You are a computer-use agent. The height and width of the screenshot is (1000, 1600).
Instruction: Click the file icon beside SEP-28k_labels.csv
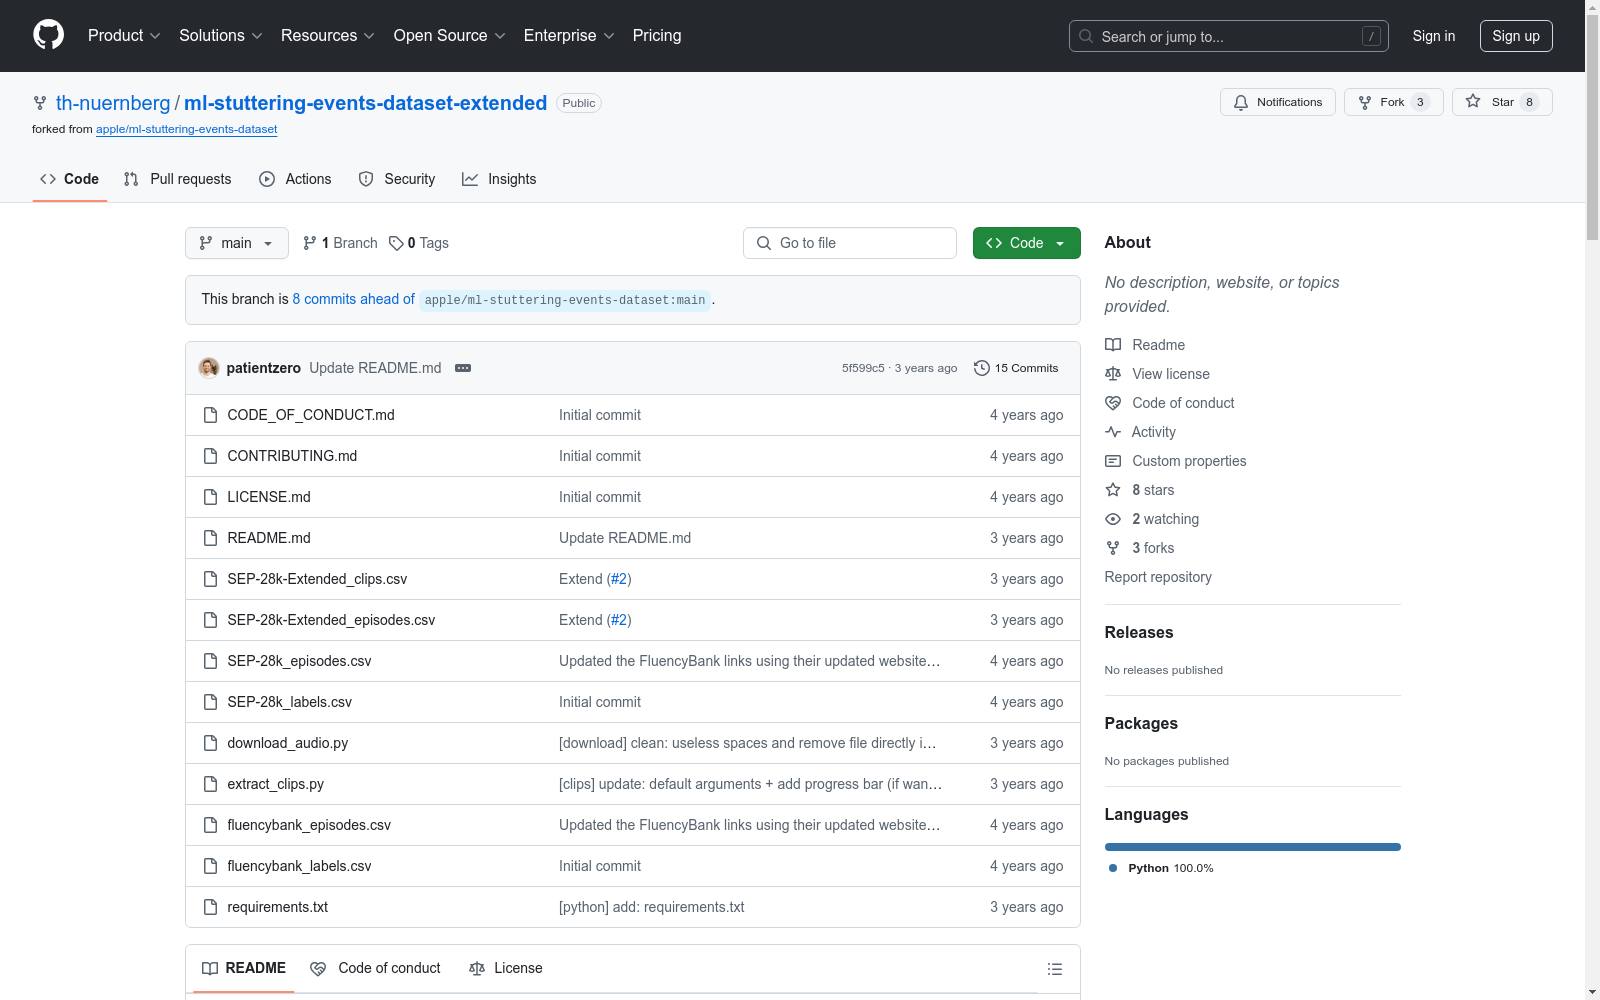tap(210, 702)
